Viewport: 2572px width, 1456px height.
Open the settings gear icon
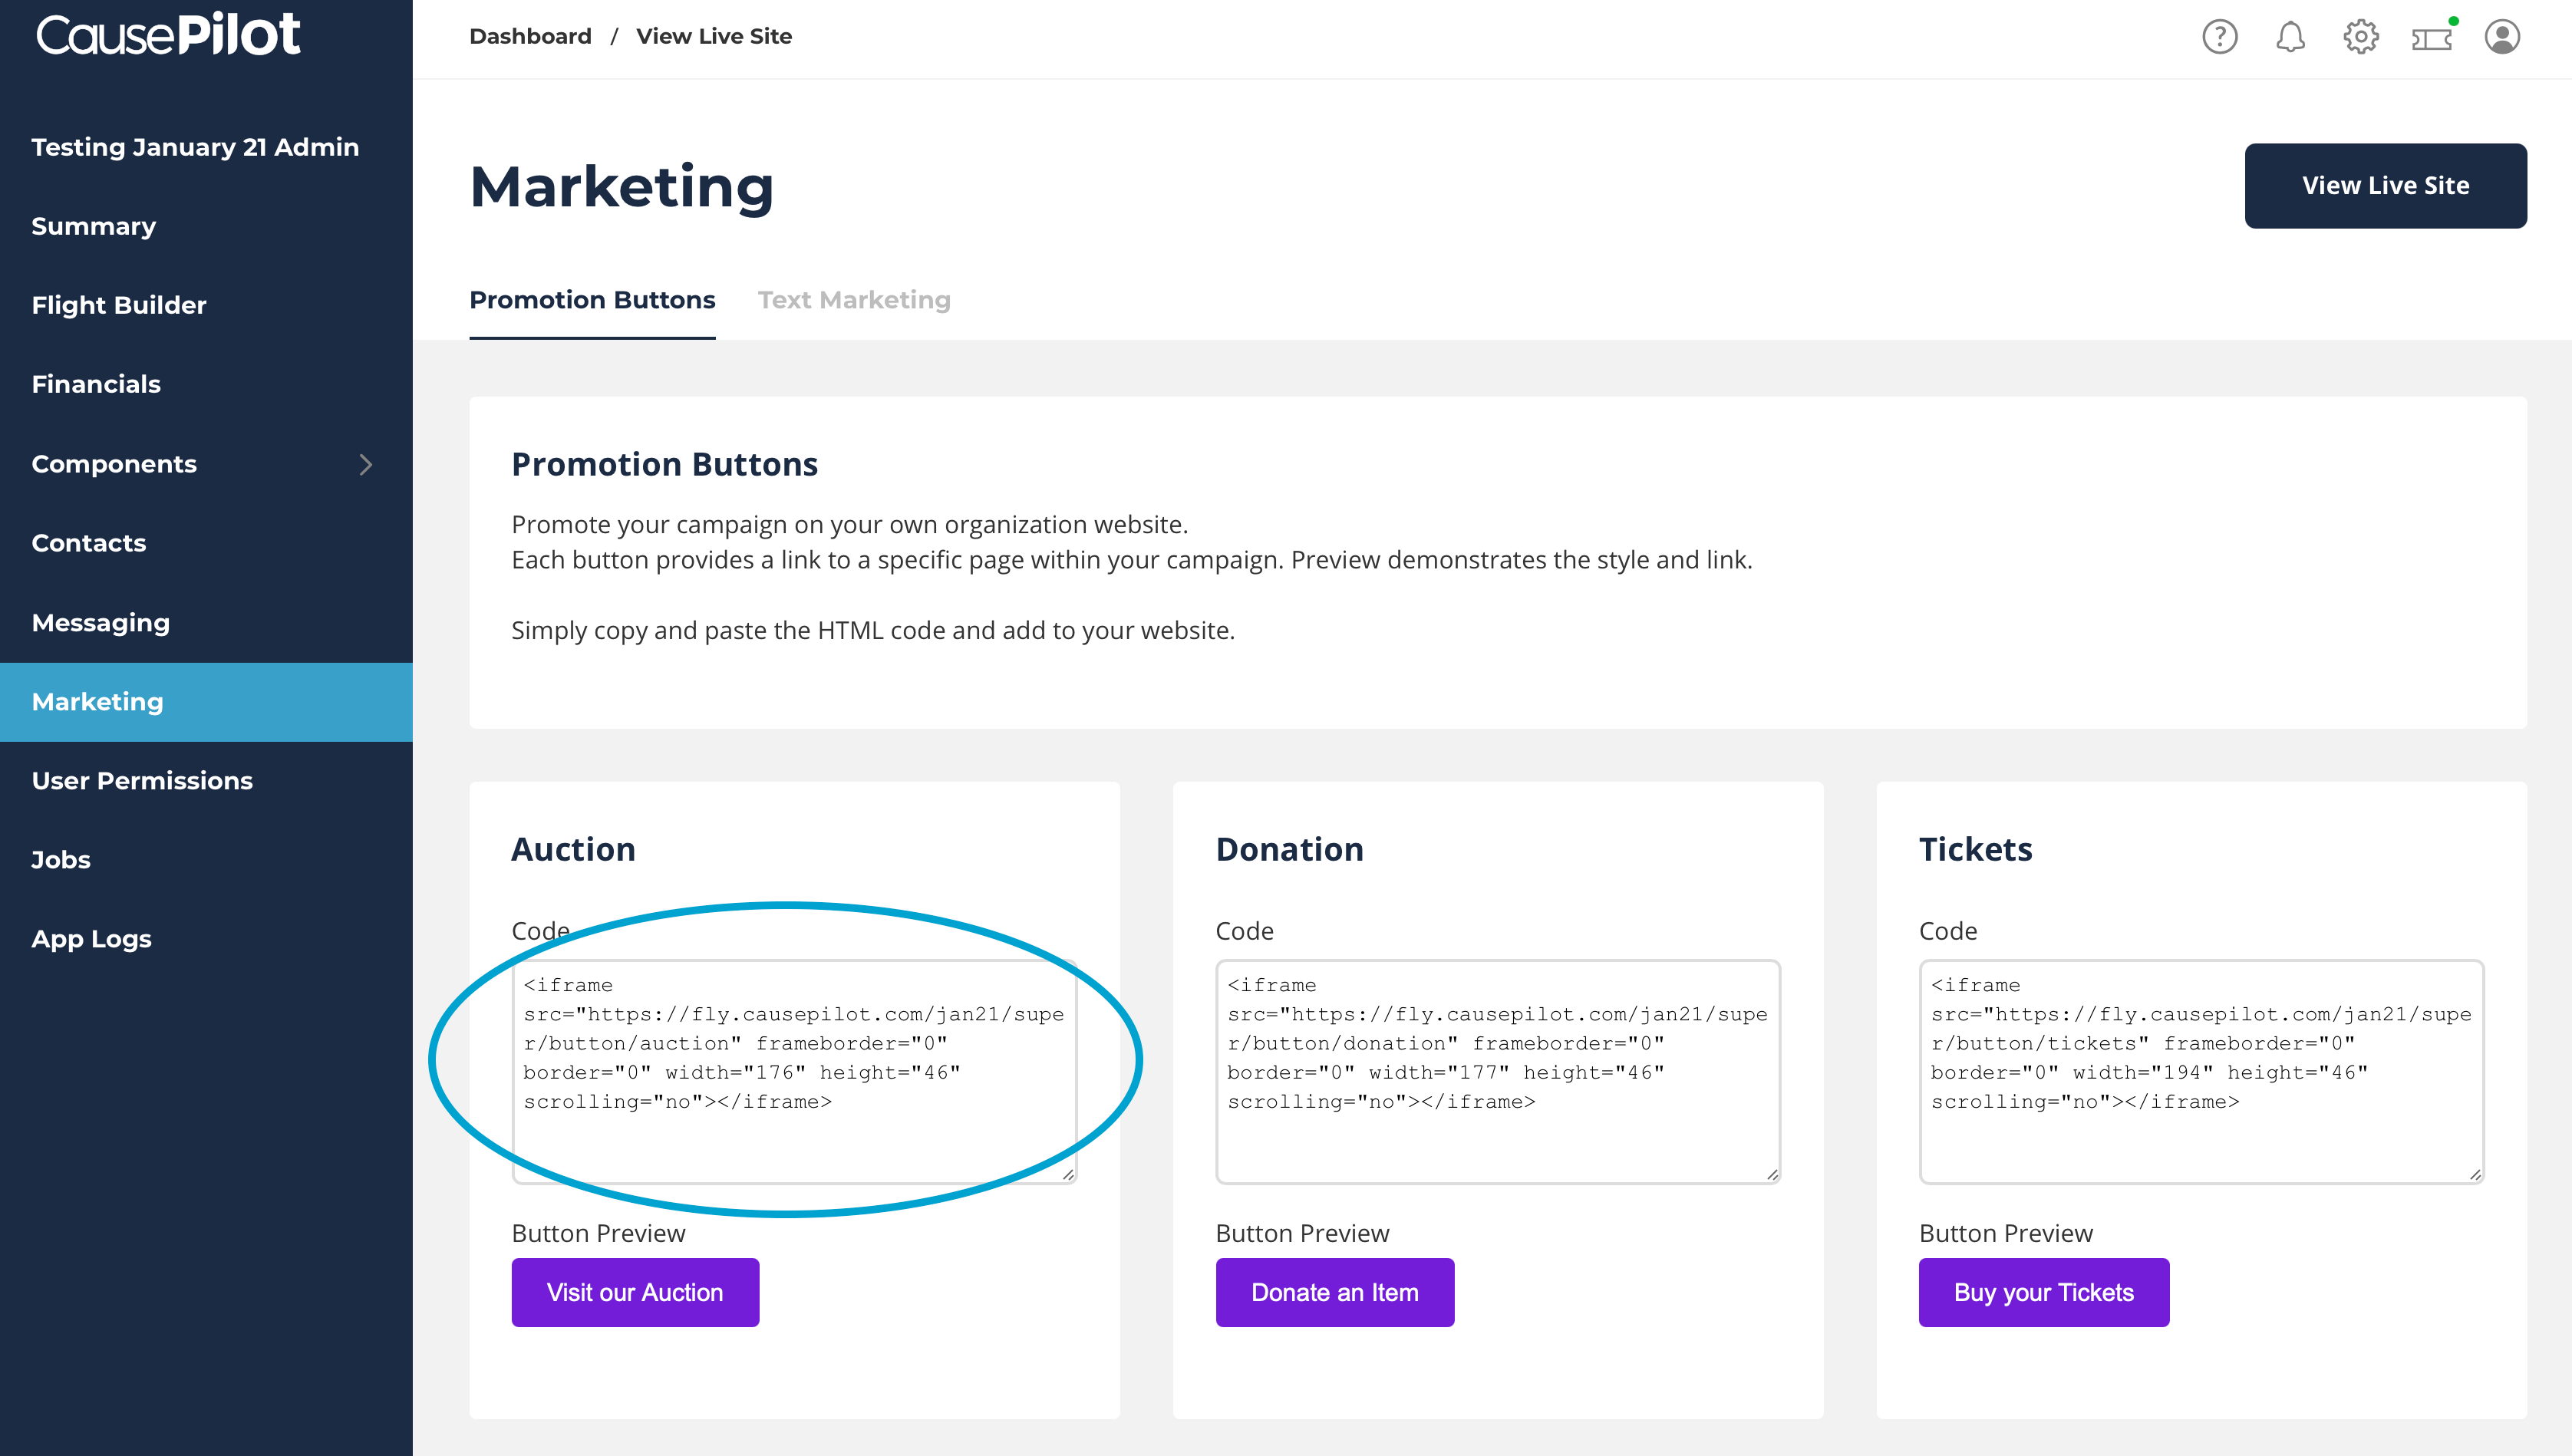[x=2360, y=37]
